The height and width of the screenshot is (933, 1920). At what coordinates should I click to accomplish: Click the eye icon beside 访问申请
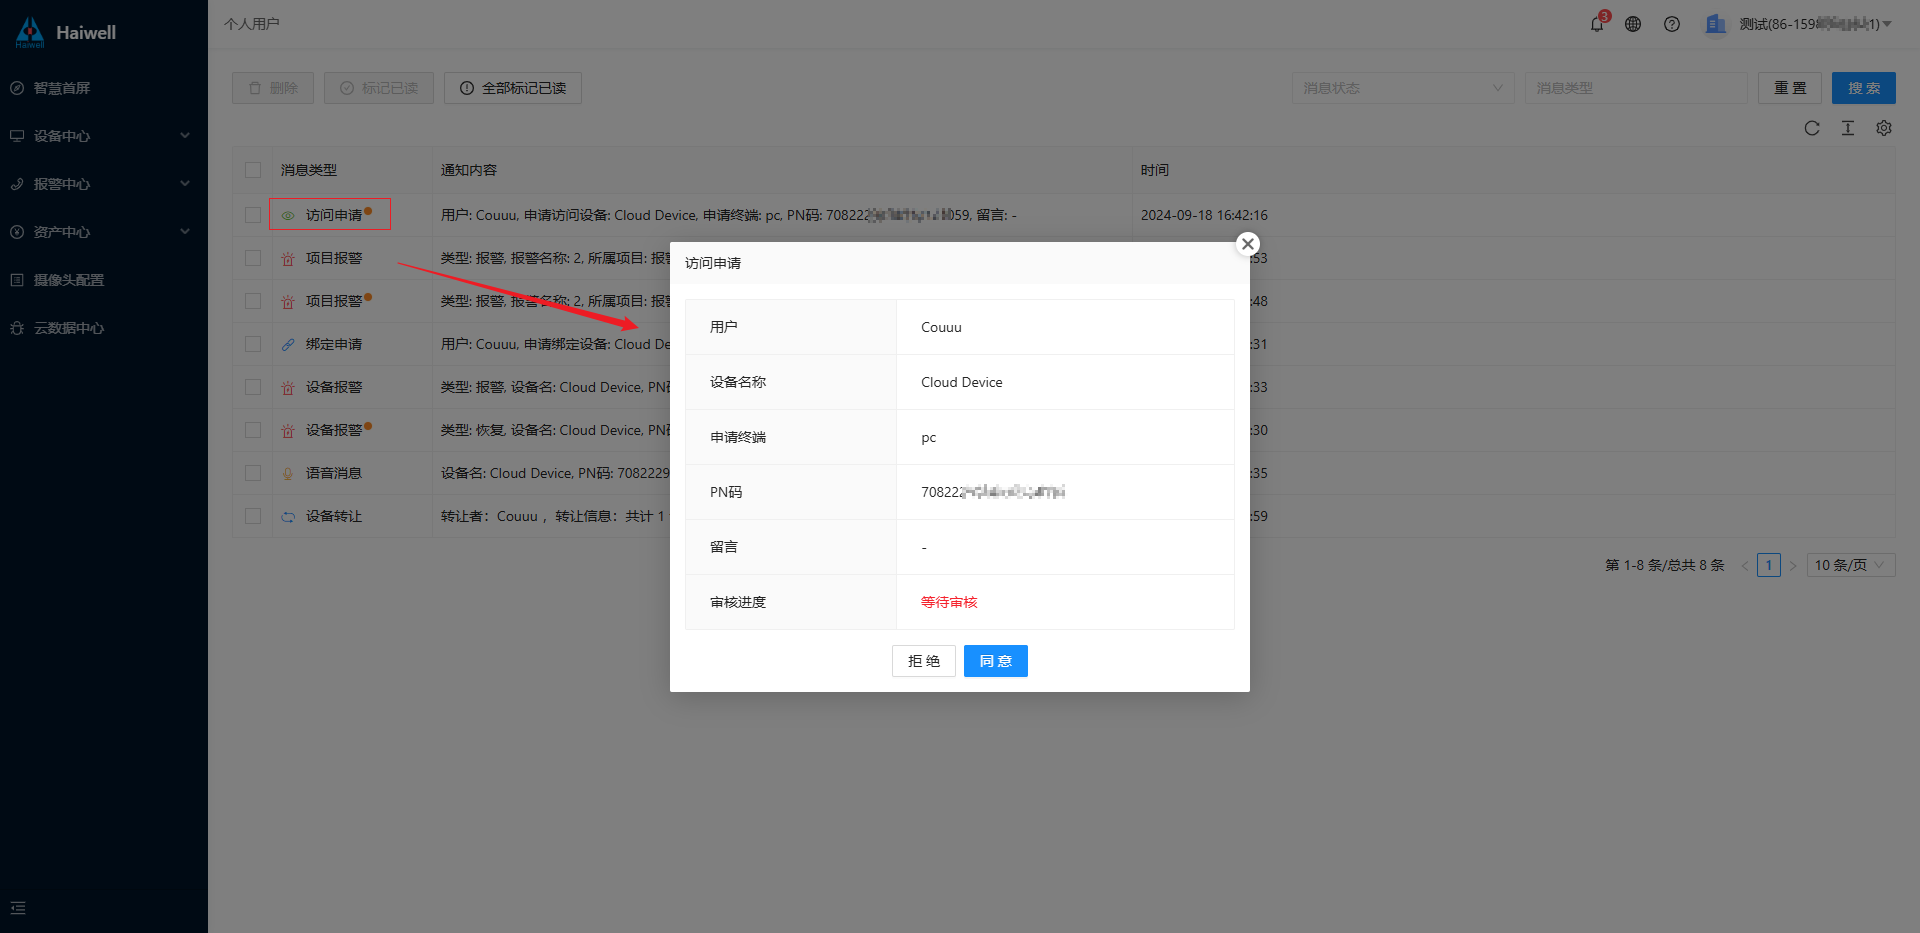click(x=288, y=215)
